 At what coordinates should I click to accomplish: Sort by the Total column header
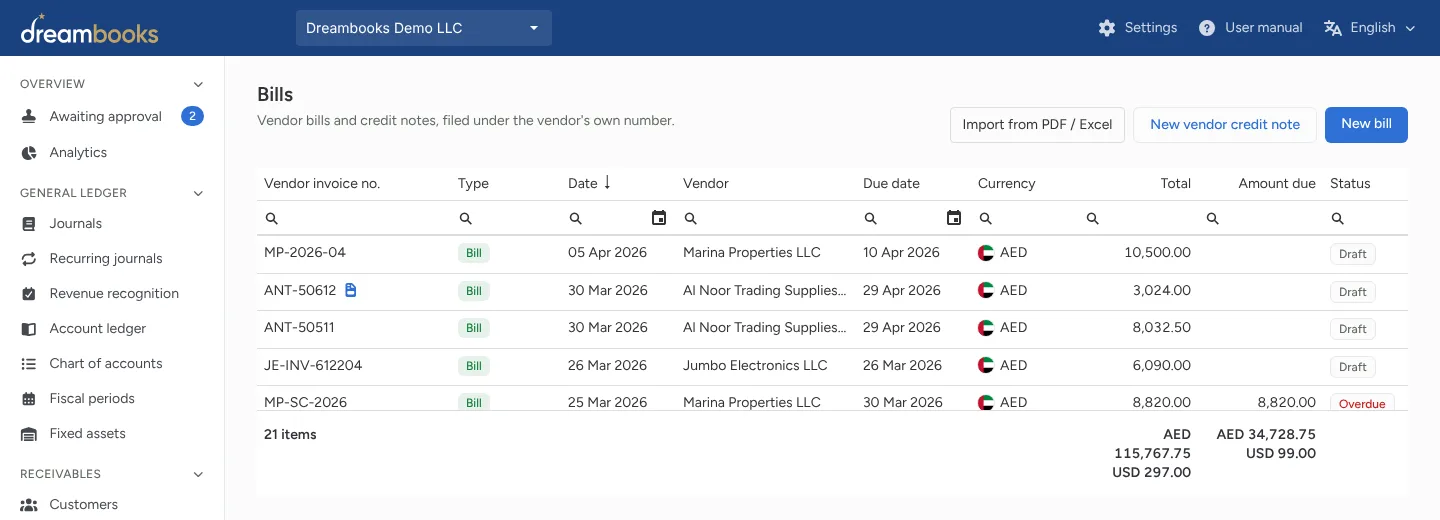pyautogui.click(x=1175, y=183)
